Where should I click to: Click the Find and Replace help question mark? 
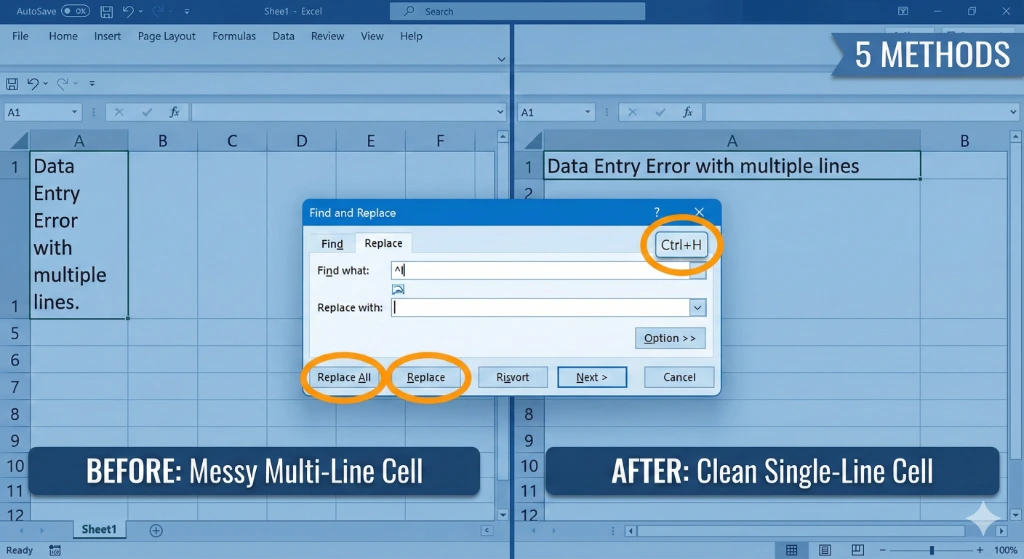(657, 212)
